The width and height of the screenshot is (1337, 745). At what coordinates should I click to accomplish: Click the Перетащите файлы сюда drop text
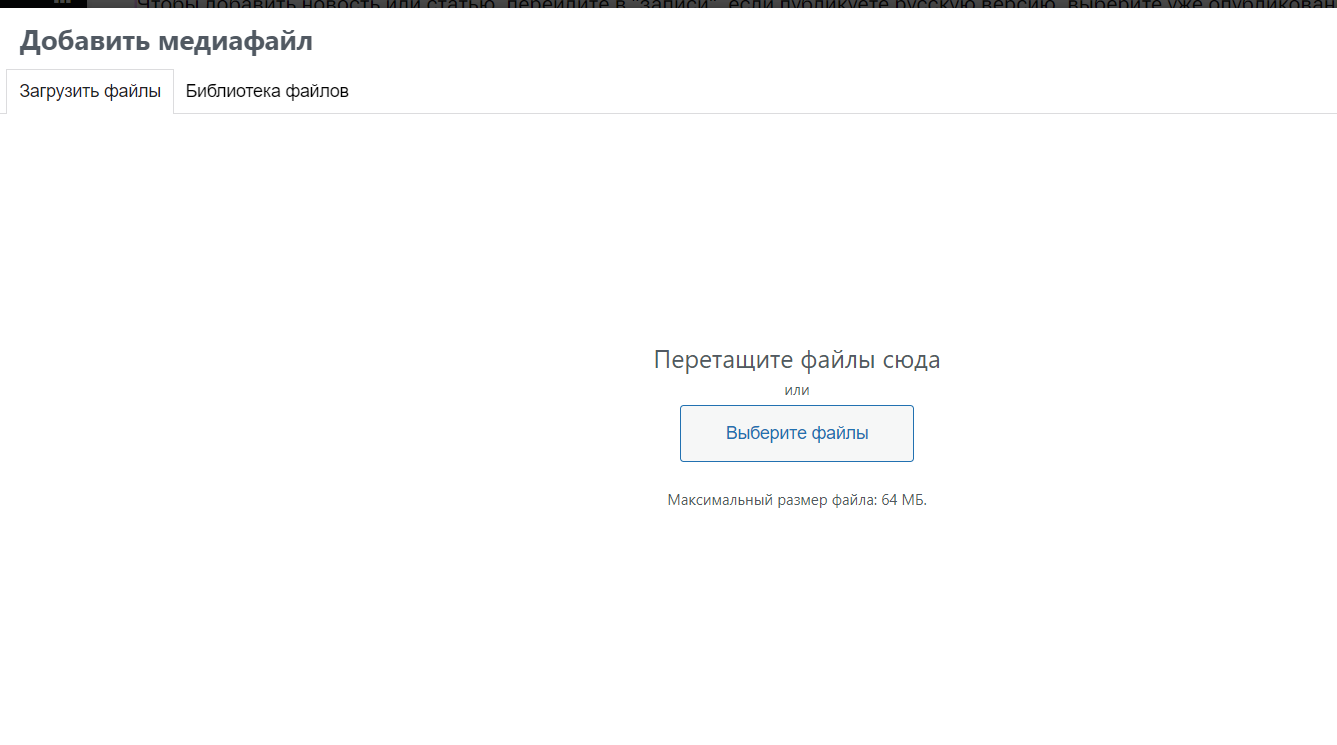(796, 360)
